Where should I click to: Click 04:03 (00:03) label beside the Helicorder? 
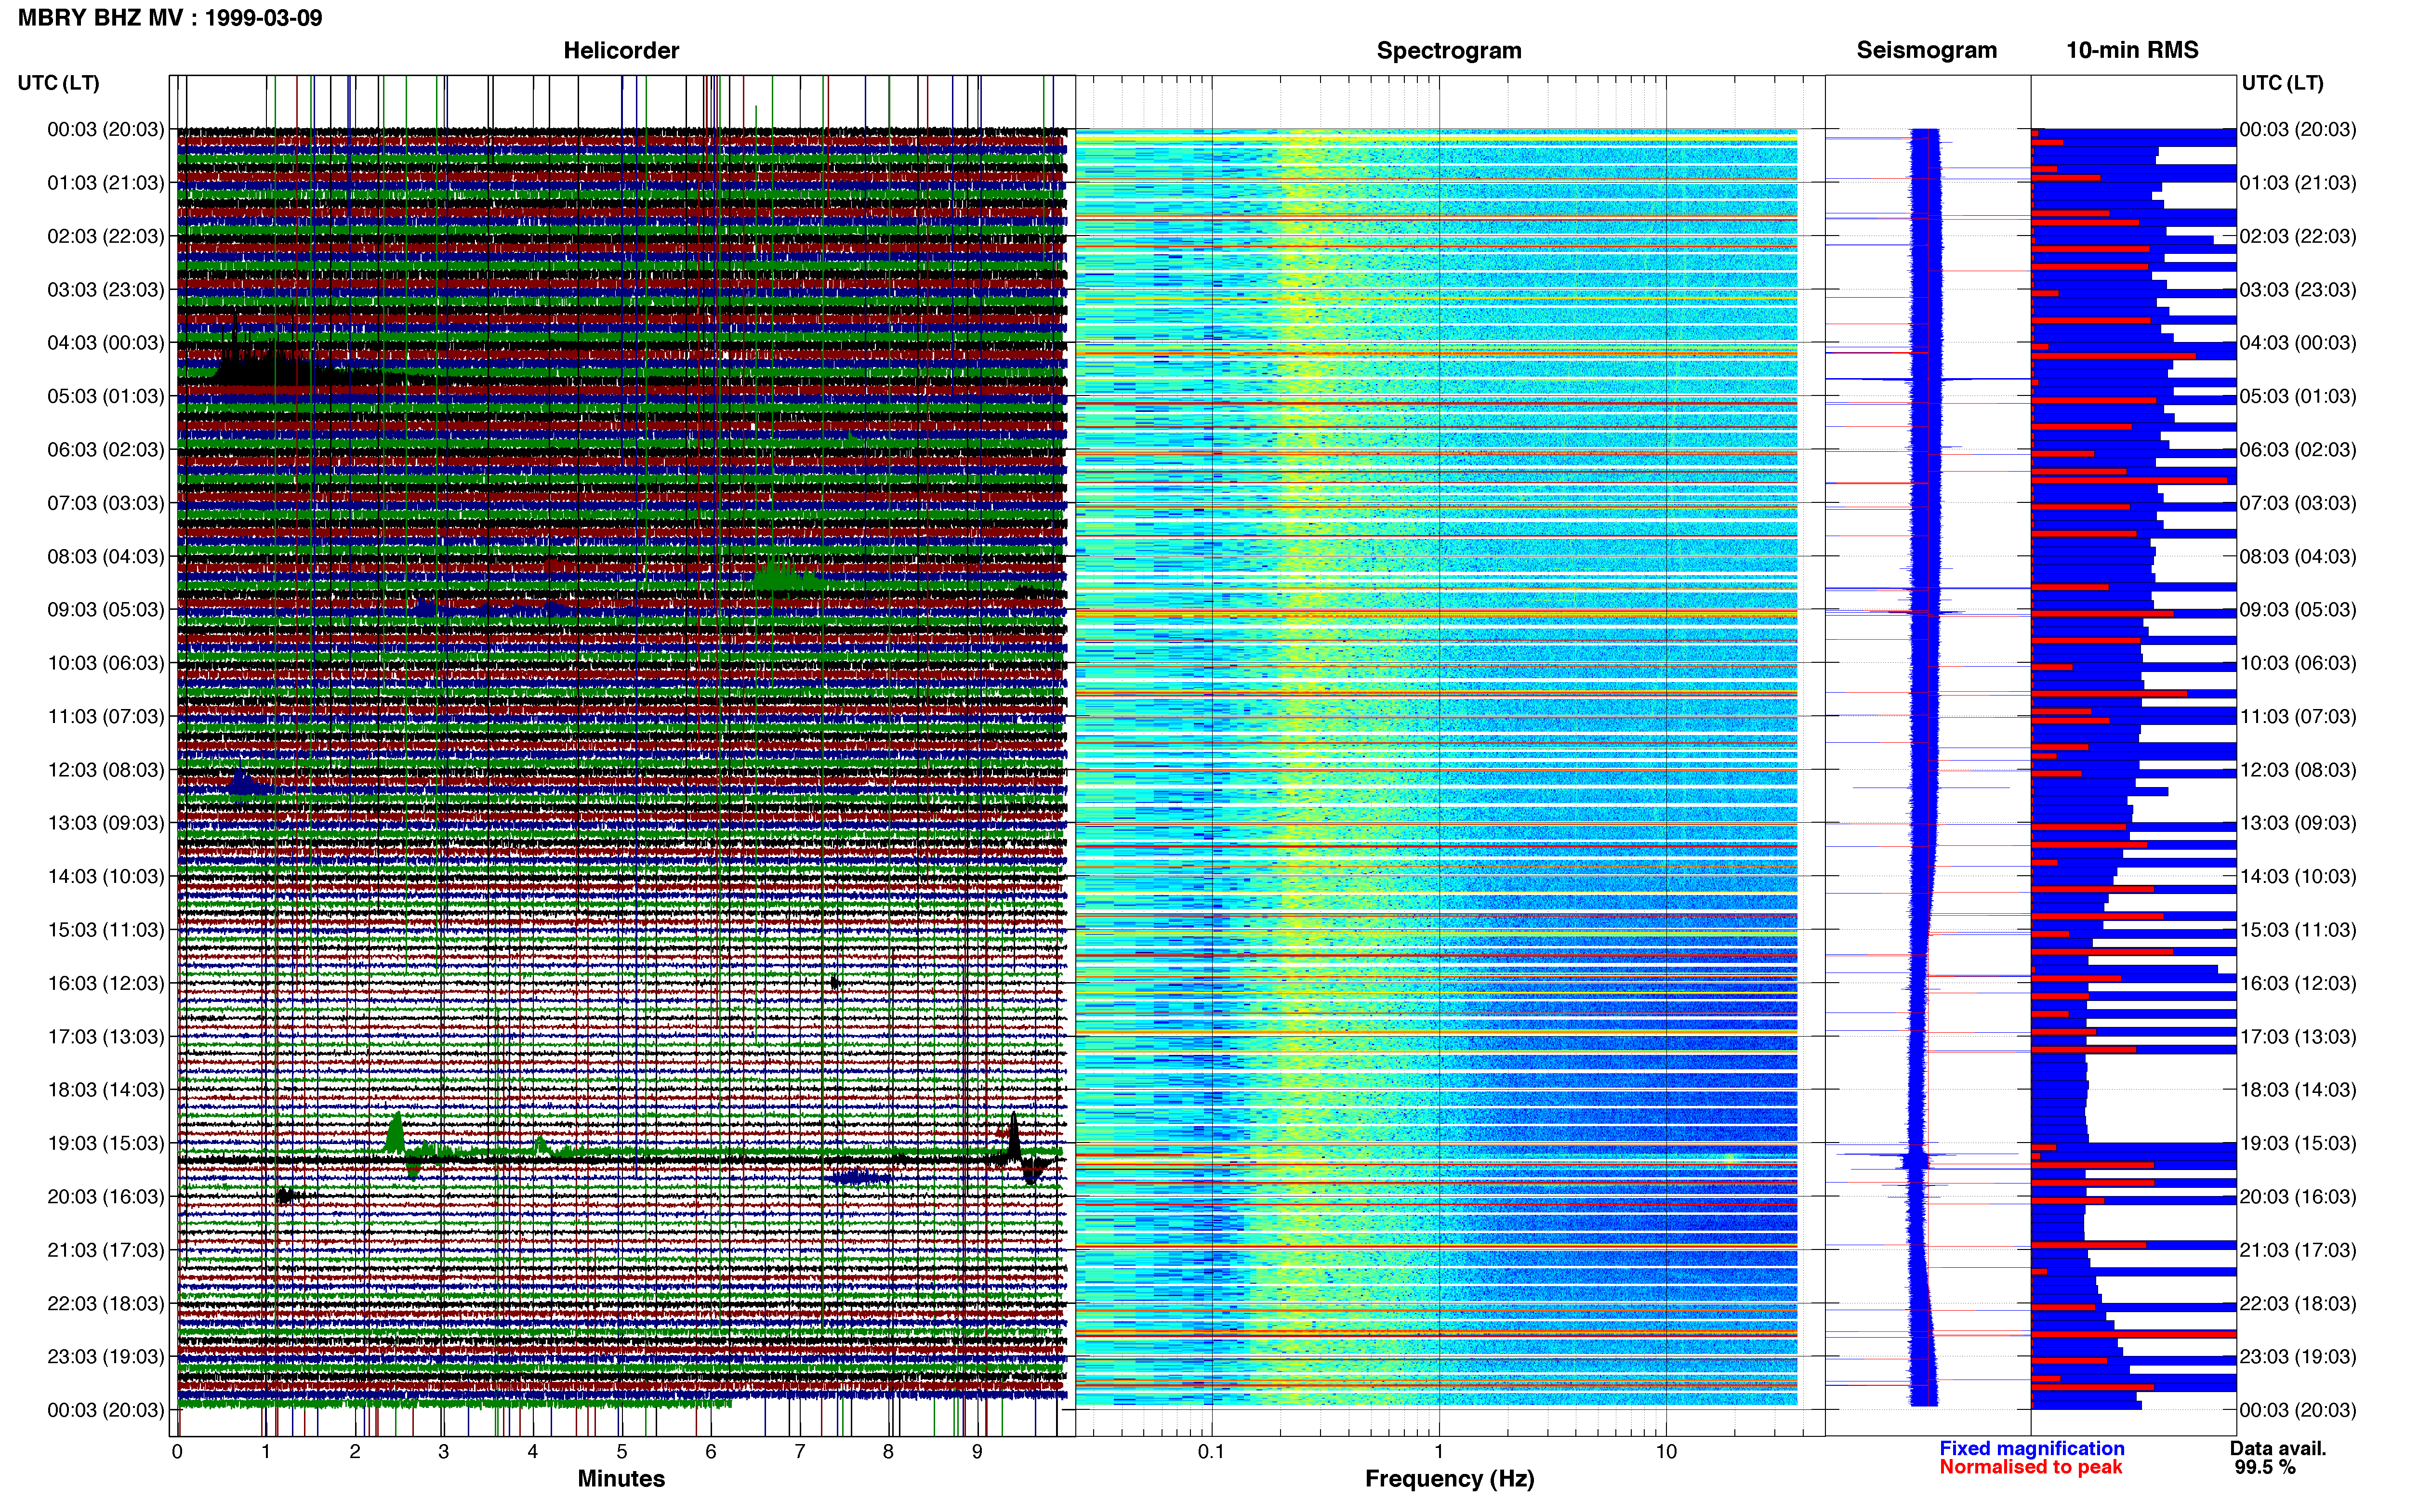[x=105, y=343]
